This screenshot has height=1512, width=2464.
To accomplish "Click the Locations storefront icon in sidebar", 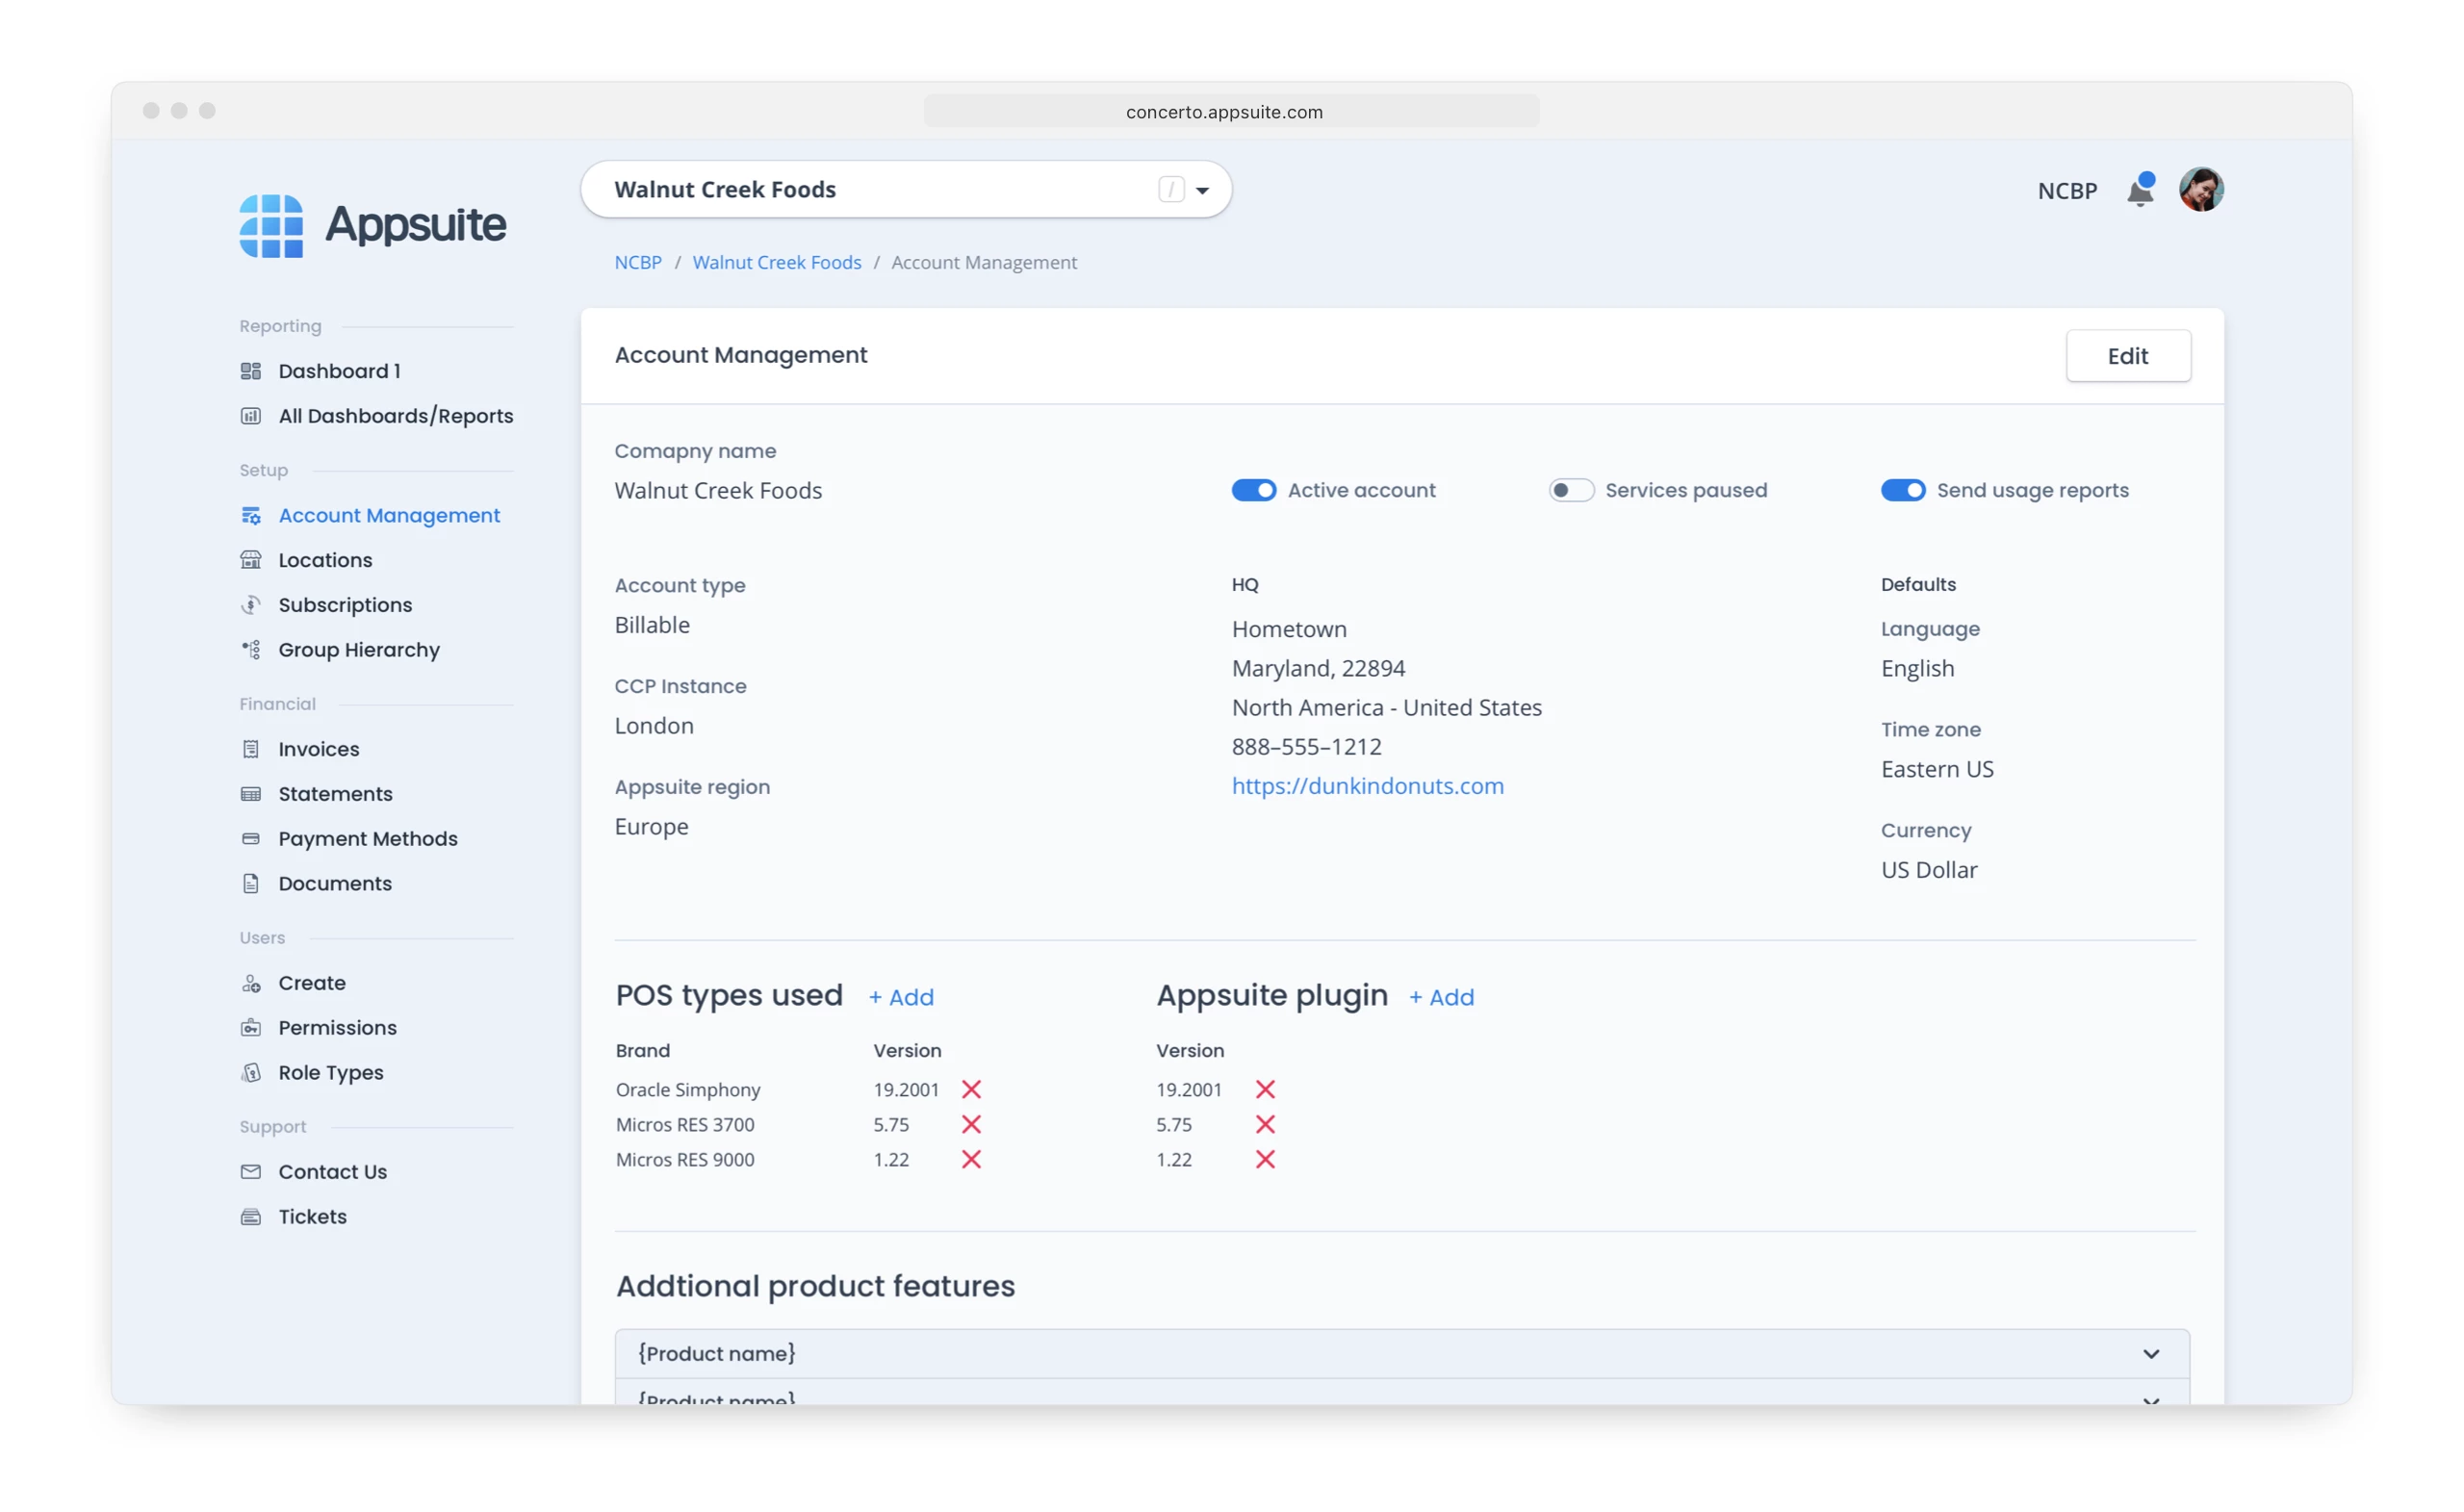I will (251, 560).
